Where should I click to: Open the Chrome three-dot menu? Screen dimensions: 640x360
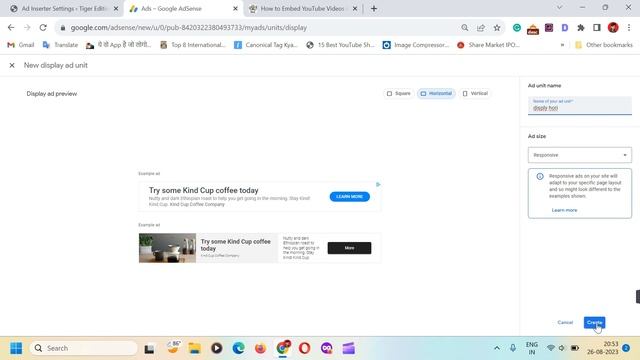[629, 27]
